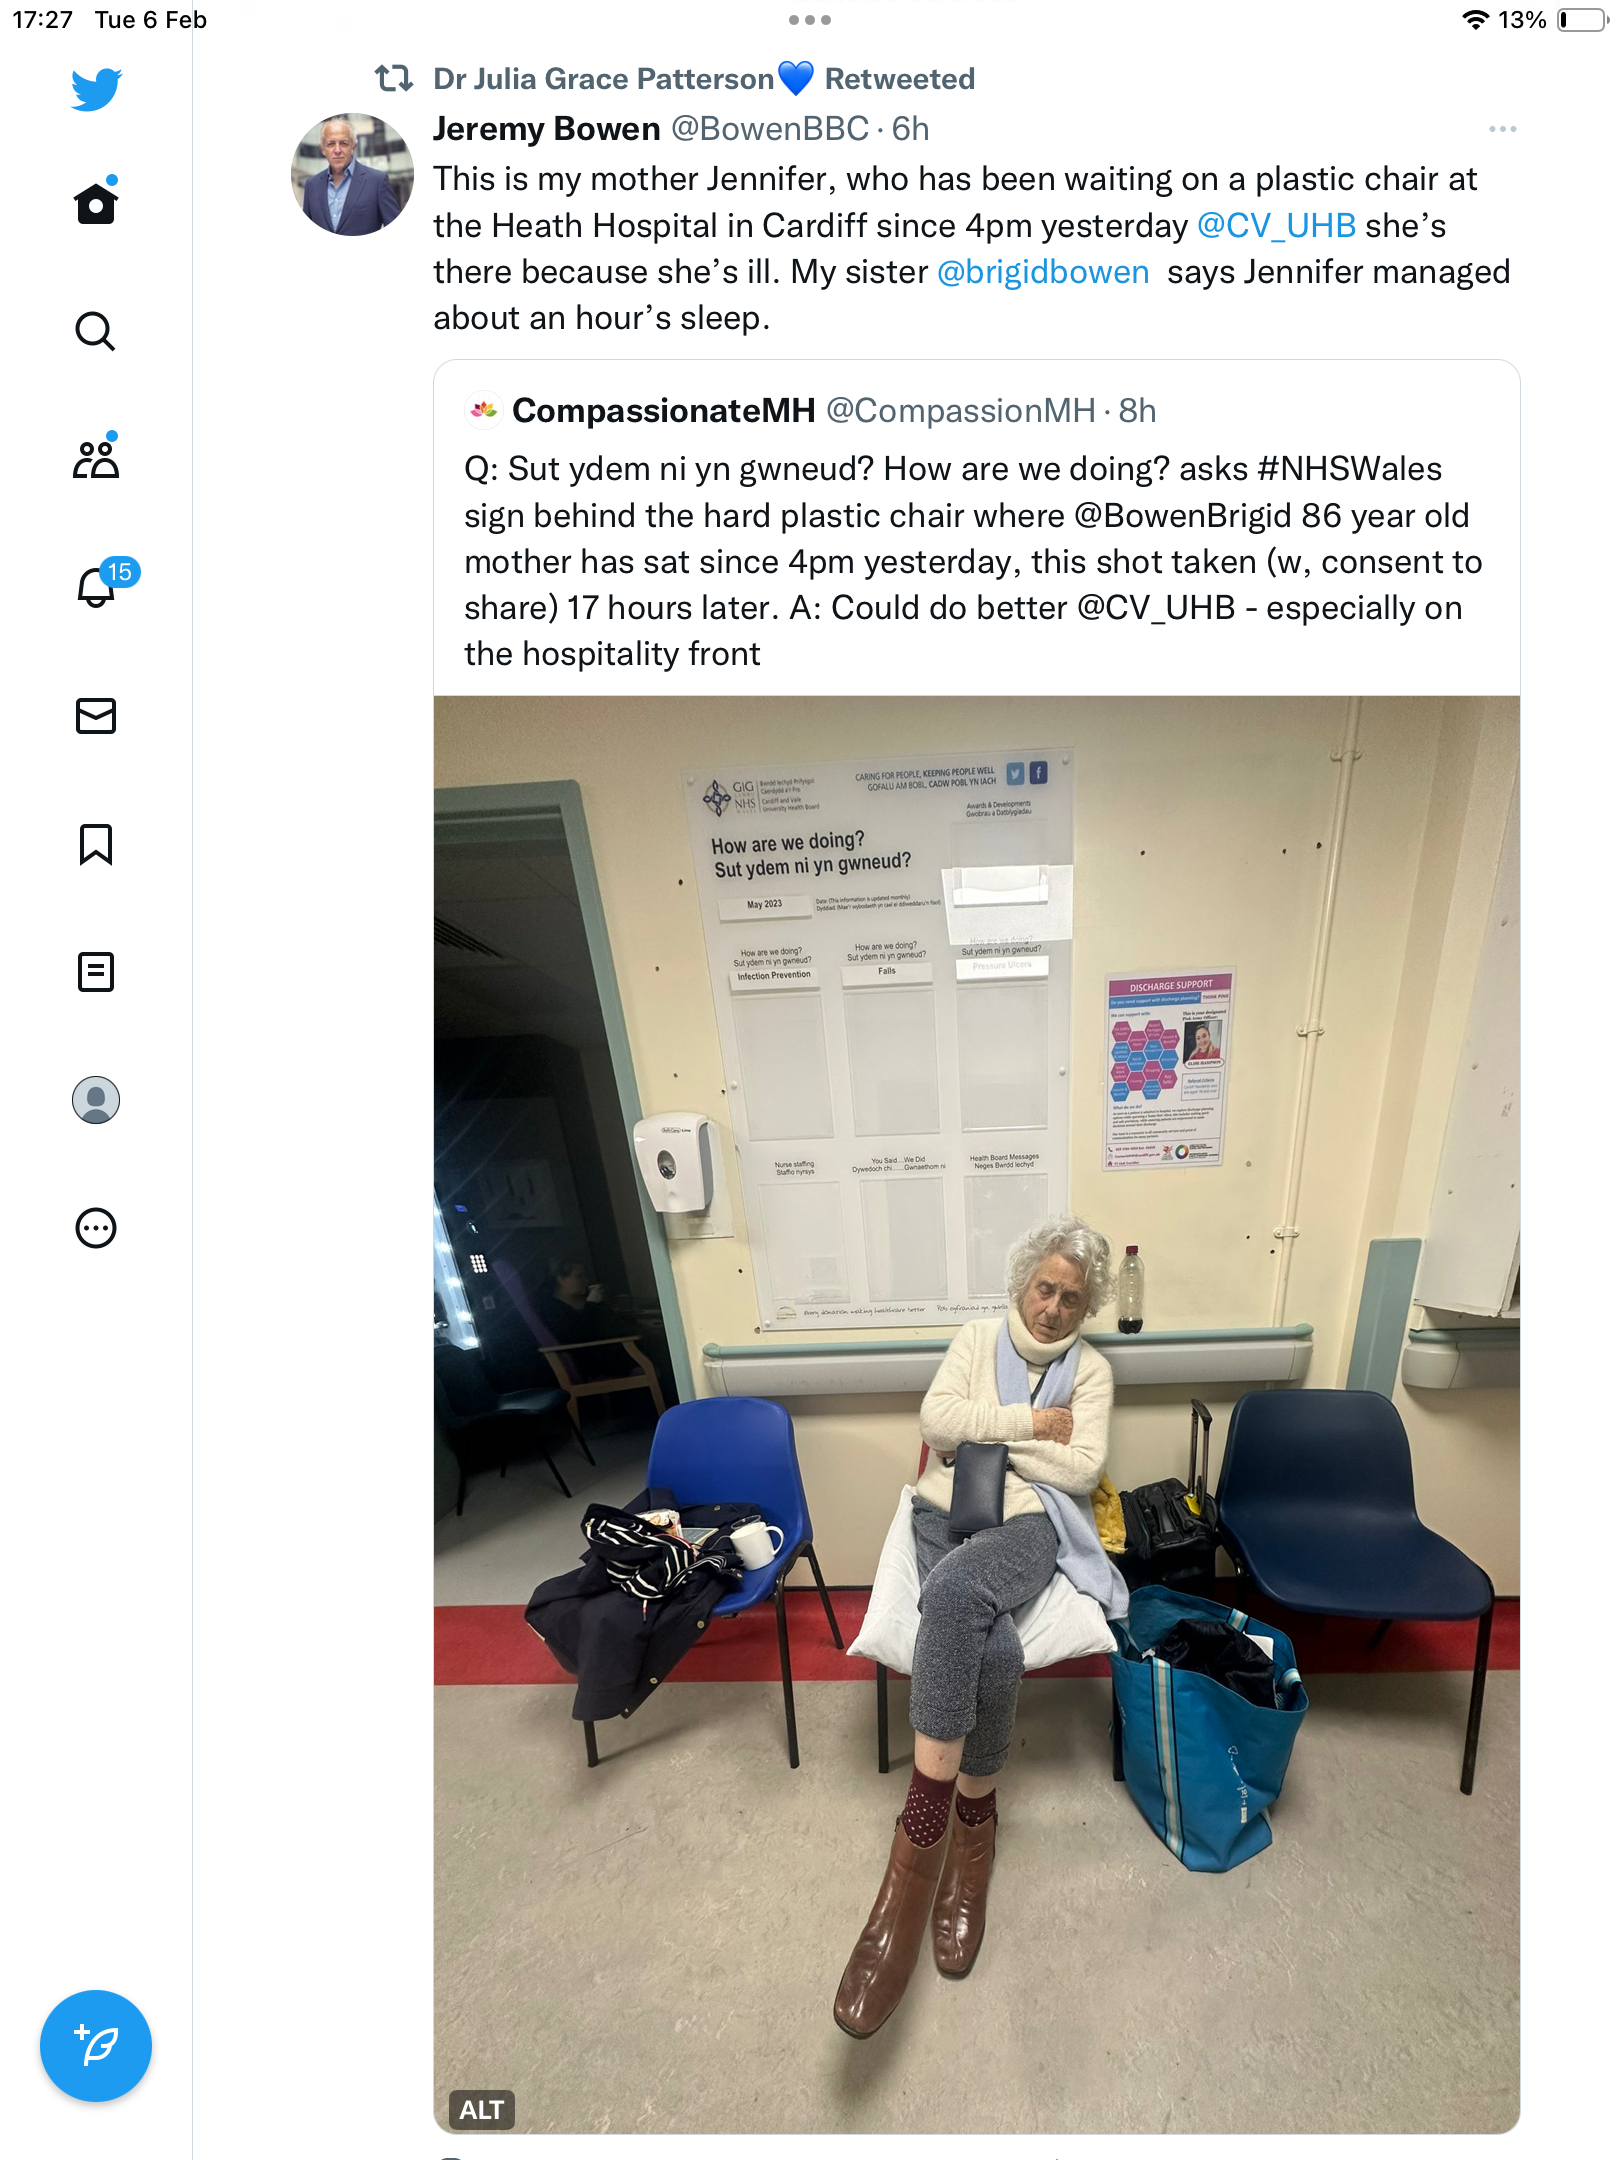This screenshot has height=2160, width=1620.
Task: Open the hospital waiting photo
Action: pyautogui.click(x=976, y=1414)
